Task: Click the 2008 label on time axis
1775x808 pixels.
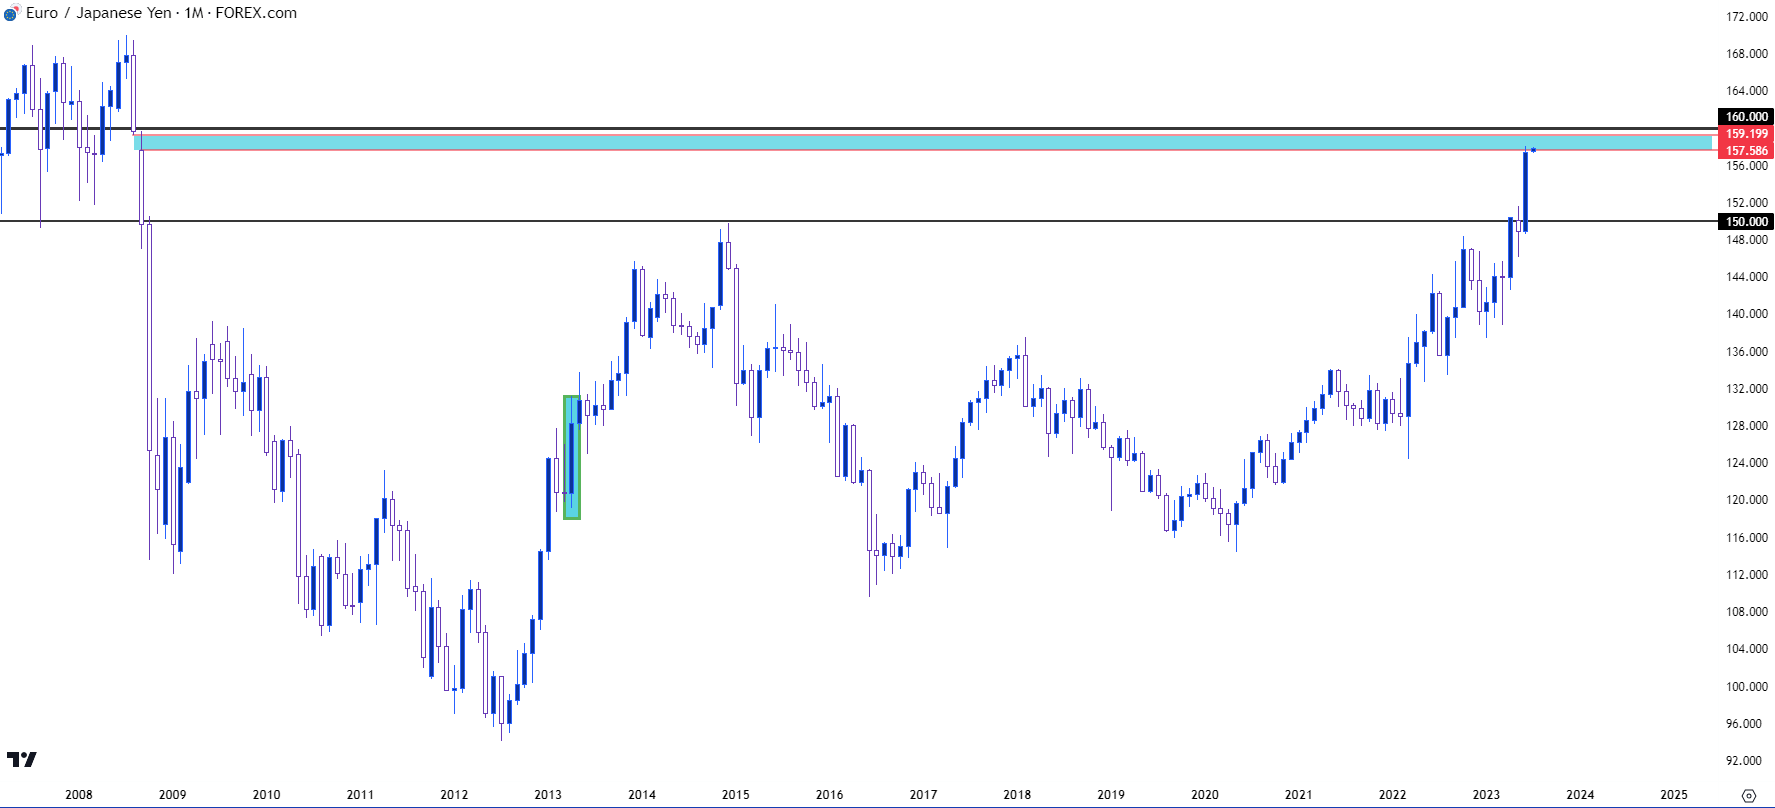Action: click(x=79, y=795)
